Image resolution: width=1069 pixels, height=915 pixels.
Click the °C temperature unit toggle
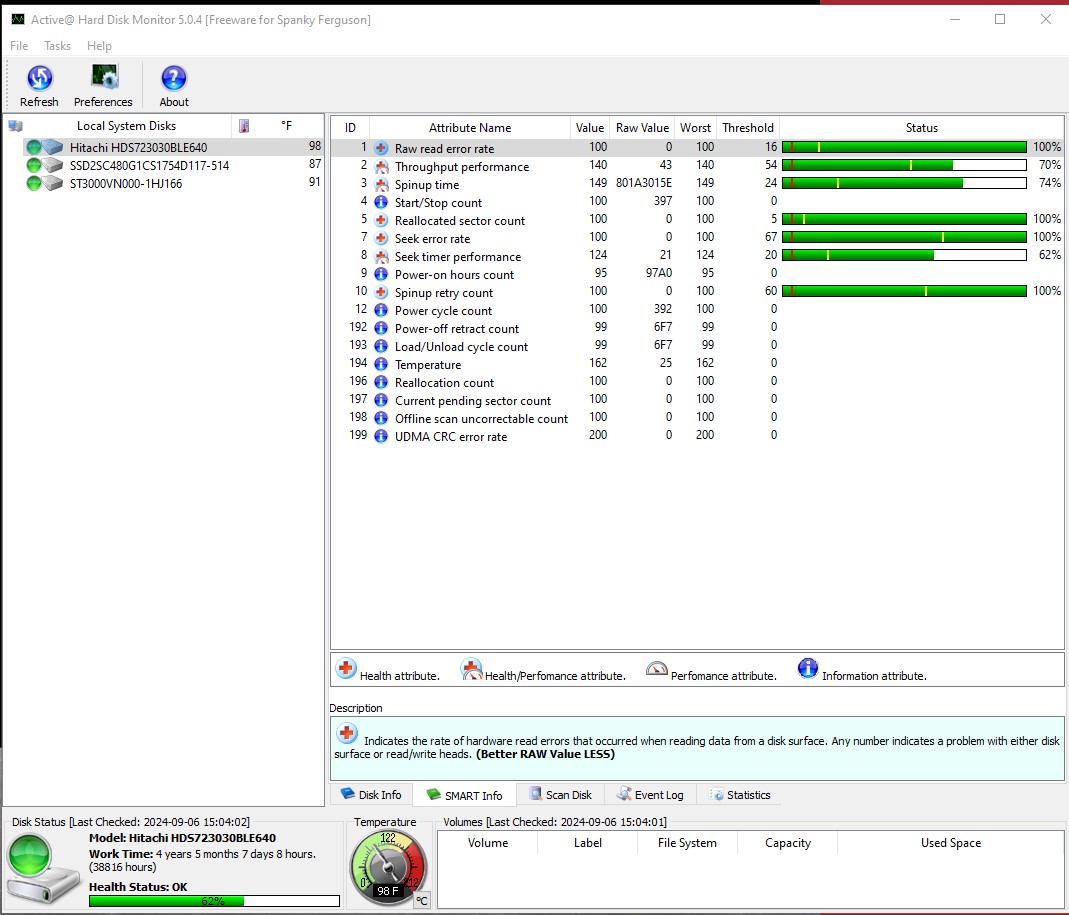pyautogui.click(x=422, y=900)
